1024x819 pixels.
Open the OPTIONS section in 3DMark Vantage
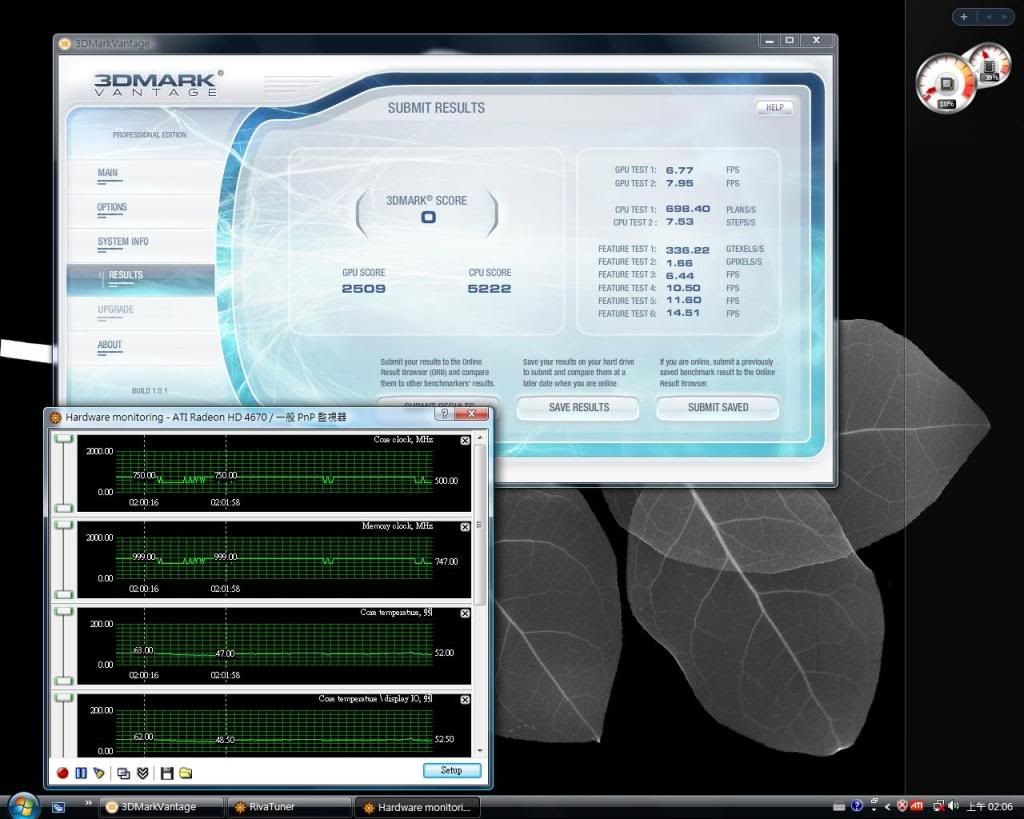pyautogui.click(x=112, y=208)
